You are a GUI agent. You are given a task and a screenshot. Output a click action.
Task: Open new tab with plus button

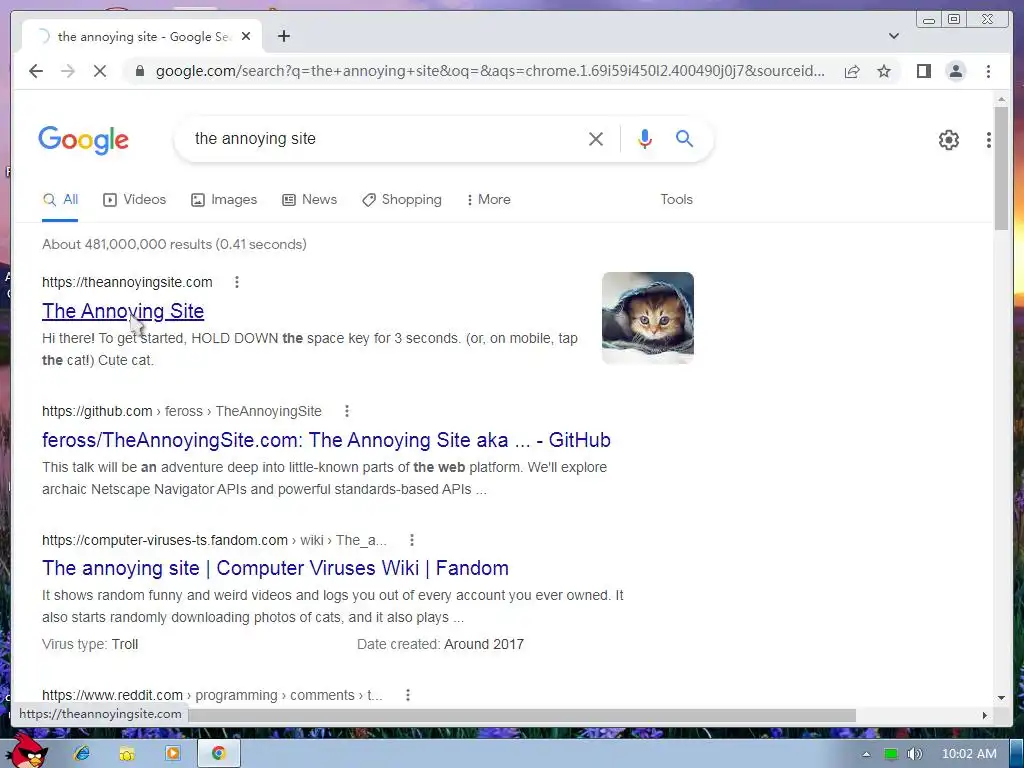click(x=283, y=37)
